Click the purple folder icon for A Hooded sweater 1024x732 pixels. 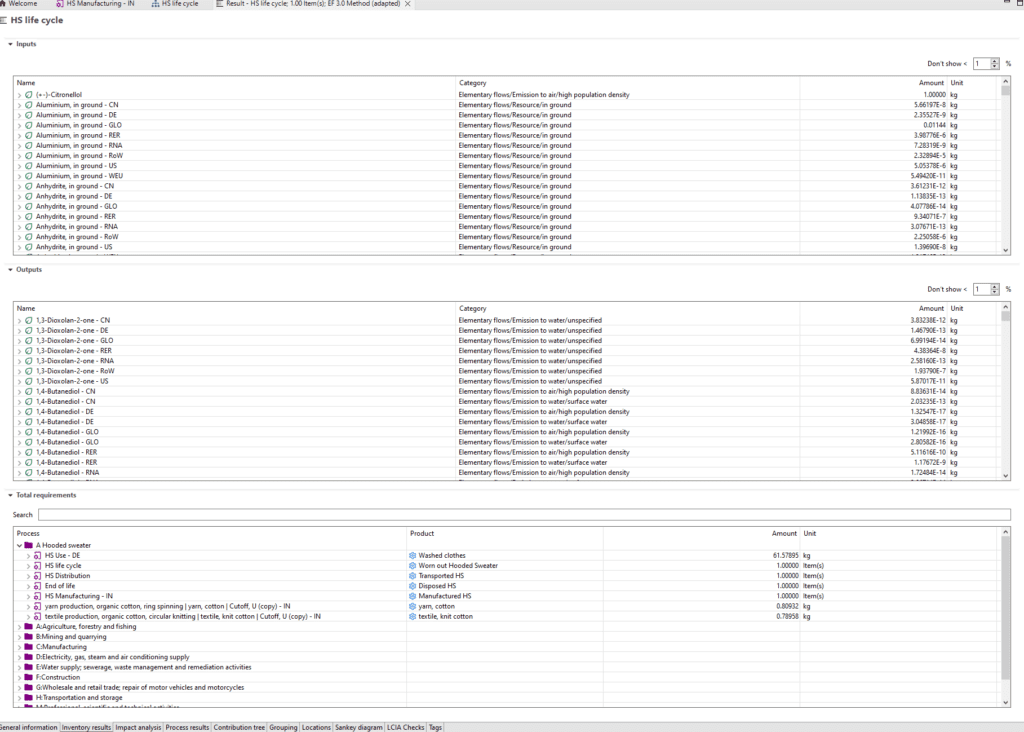[x=28, y=546]
